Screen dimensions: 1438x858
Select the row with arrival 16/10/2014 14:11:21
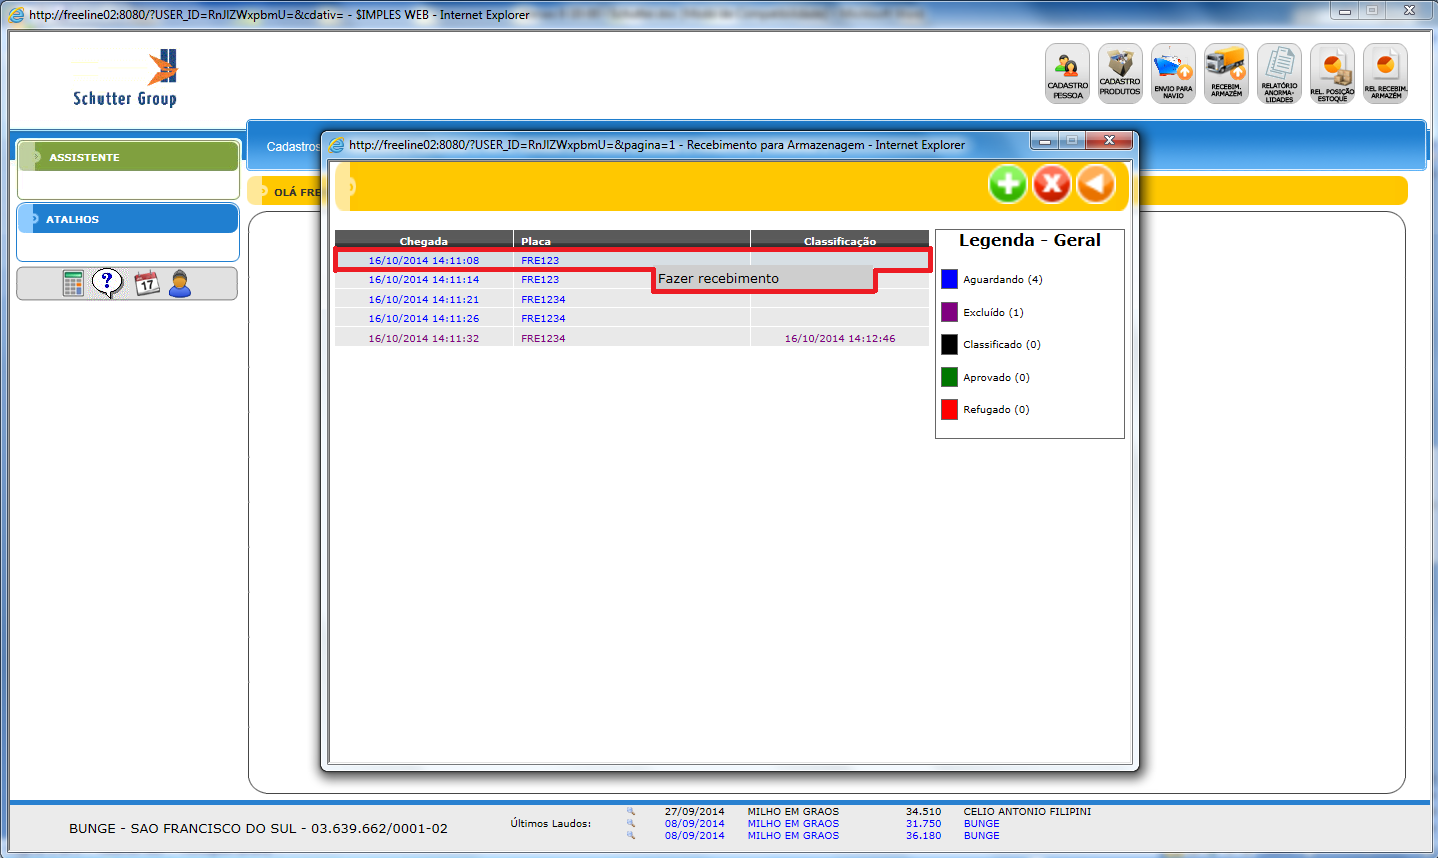pos(423,299)
